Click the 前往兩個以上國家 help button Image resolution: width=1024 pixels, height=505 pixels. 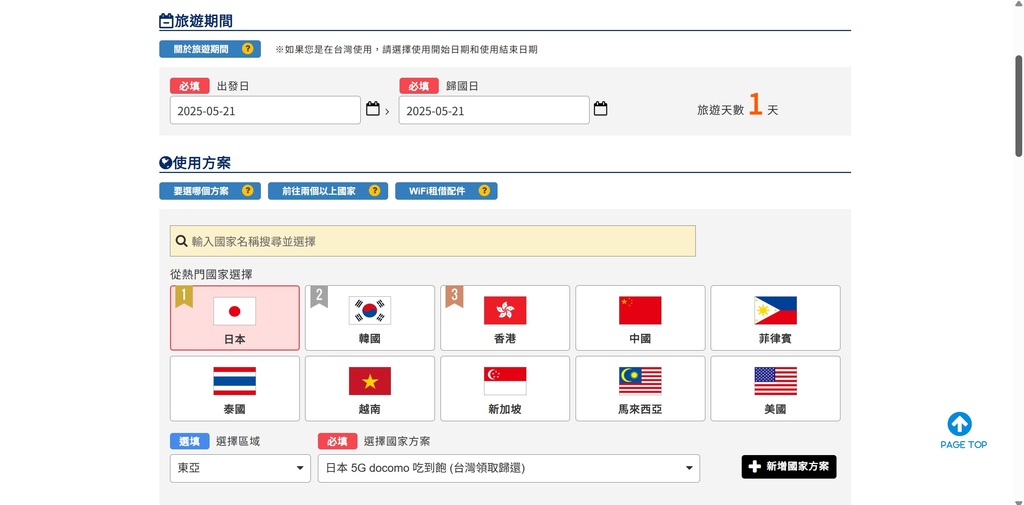328,191
